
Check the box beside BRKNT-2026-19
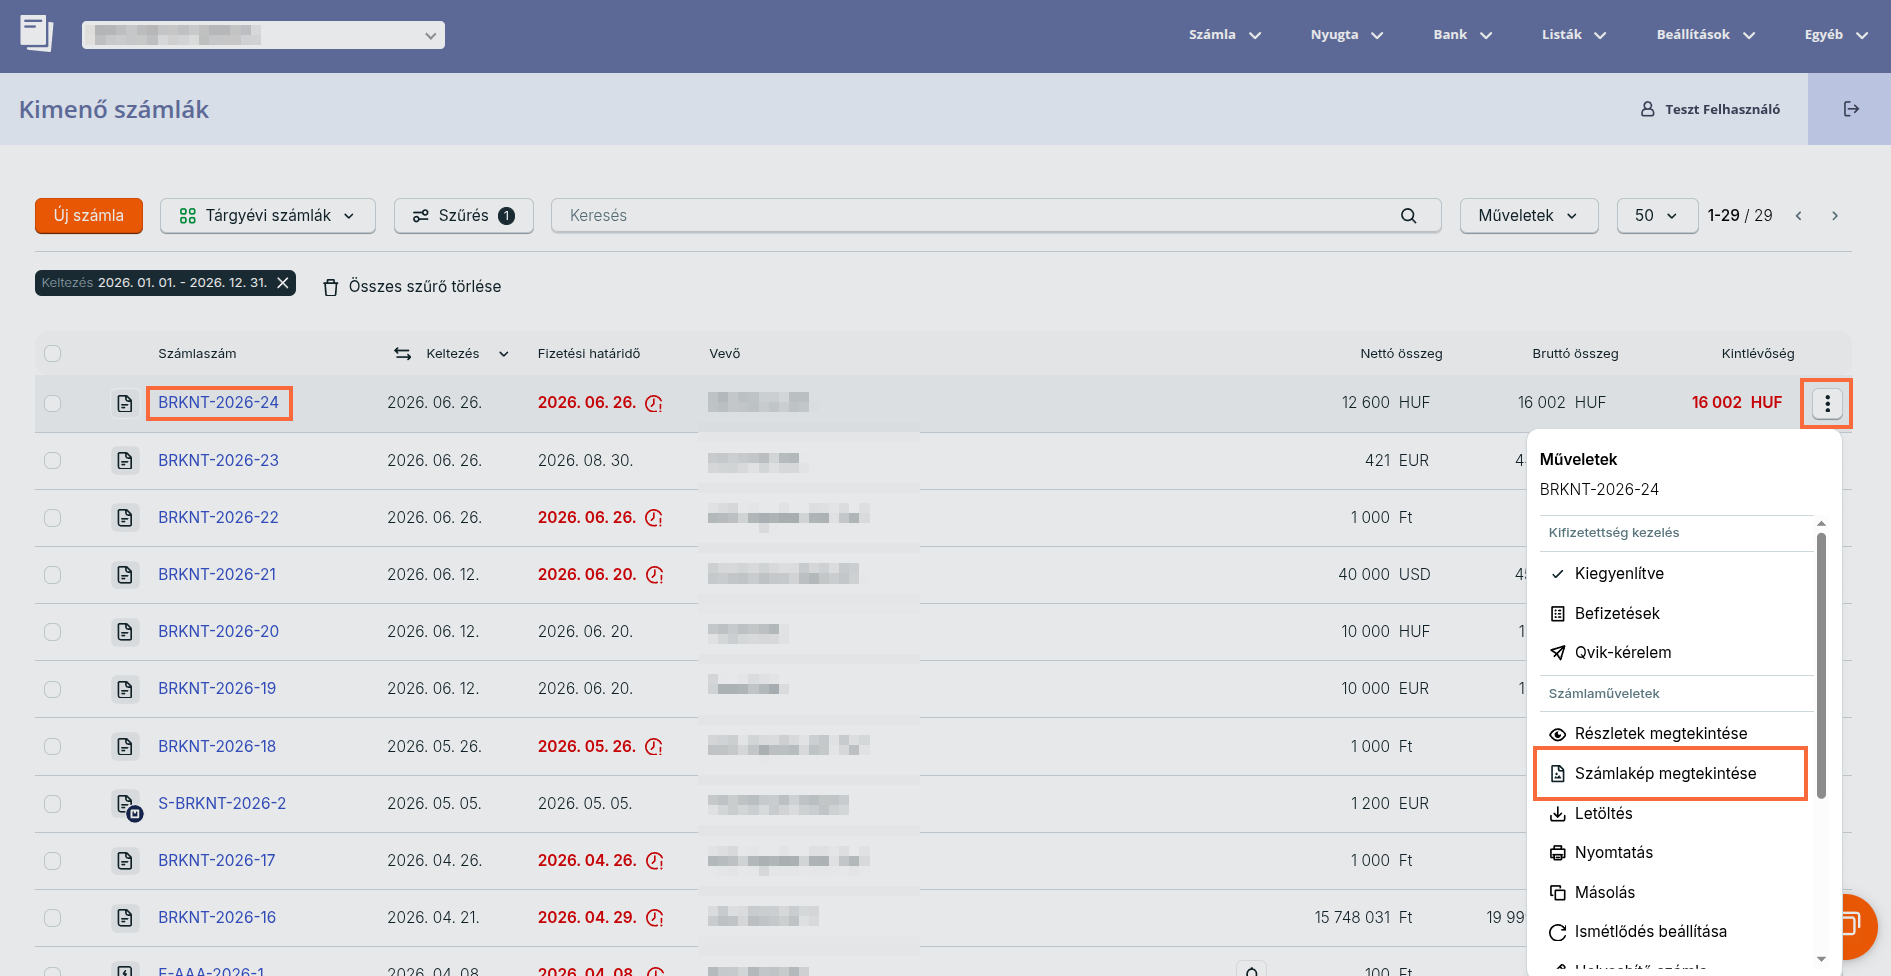(53, 690)
